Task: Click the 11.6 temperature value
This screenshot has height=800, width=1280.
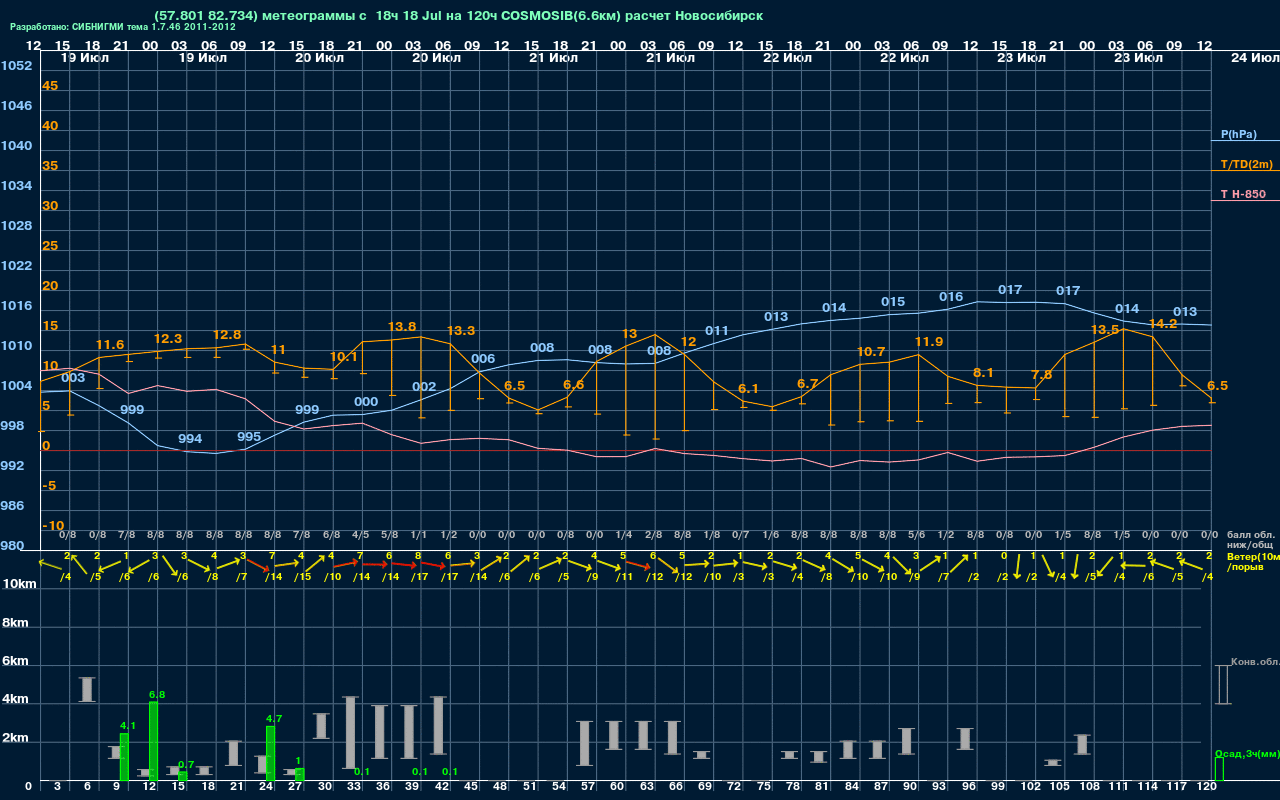Action: pos(110,345)
